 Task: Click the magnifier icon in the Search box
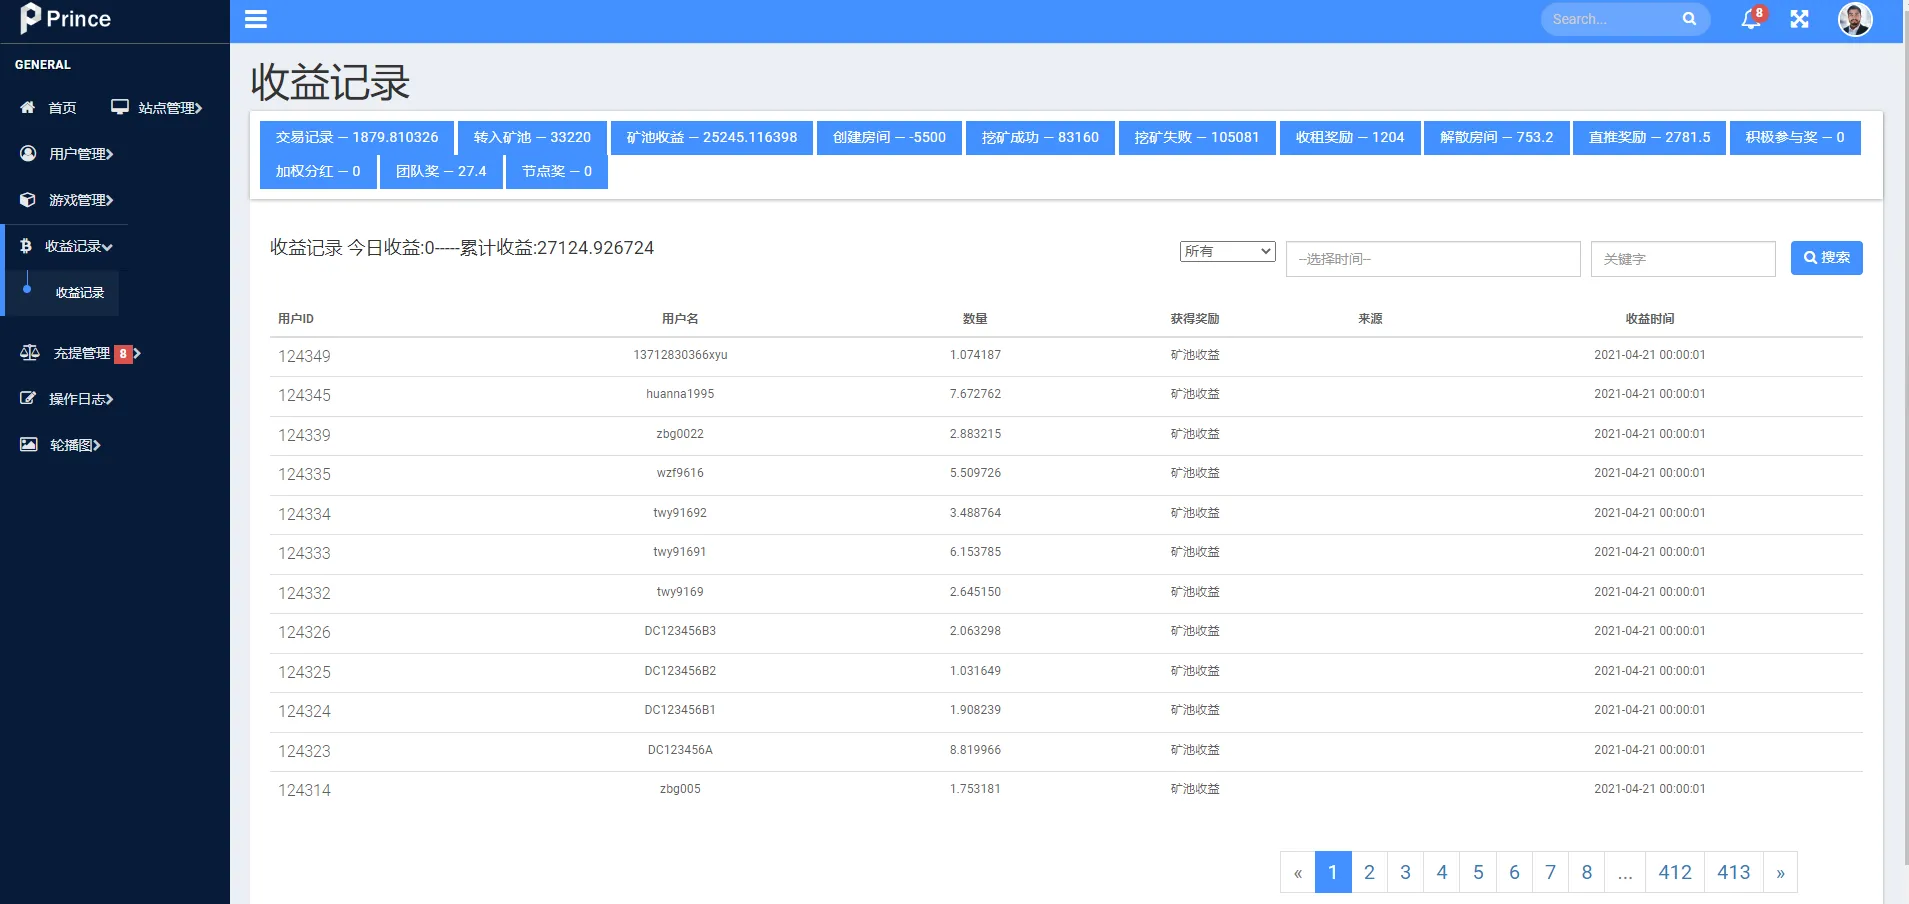(1689, 19)
